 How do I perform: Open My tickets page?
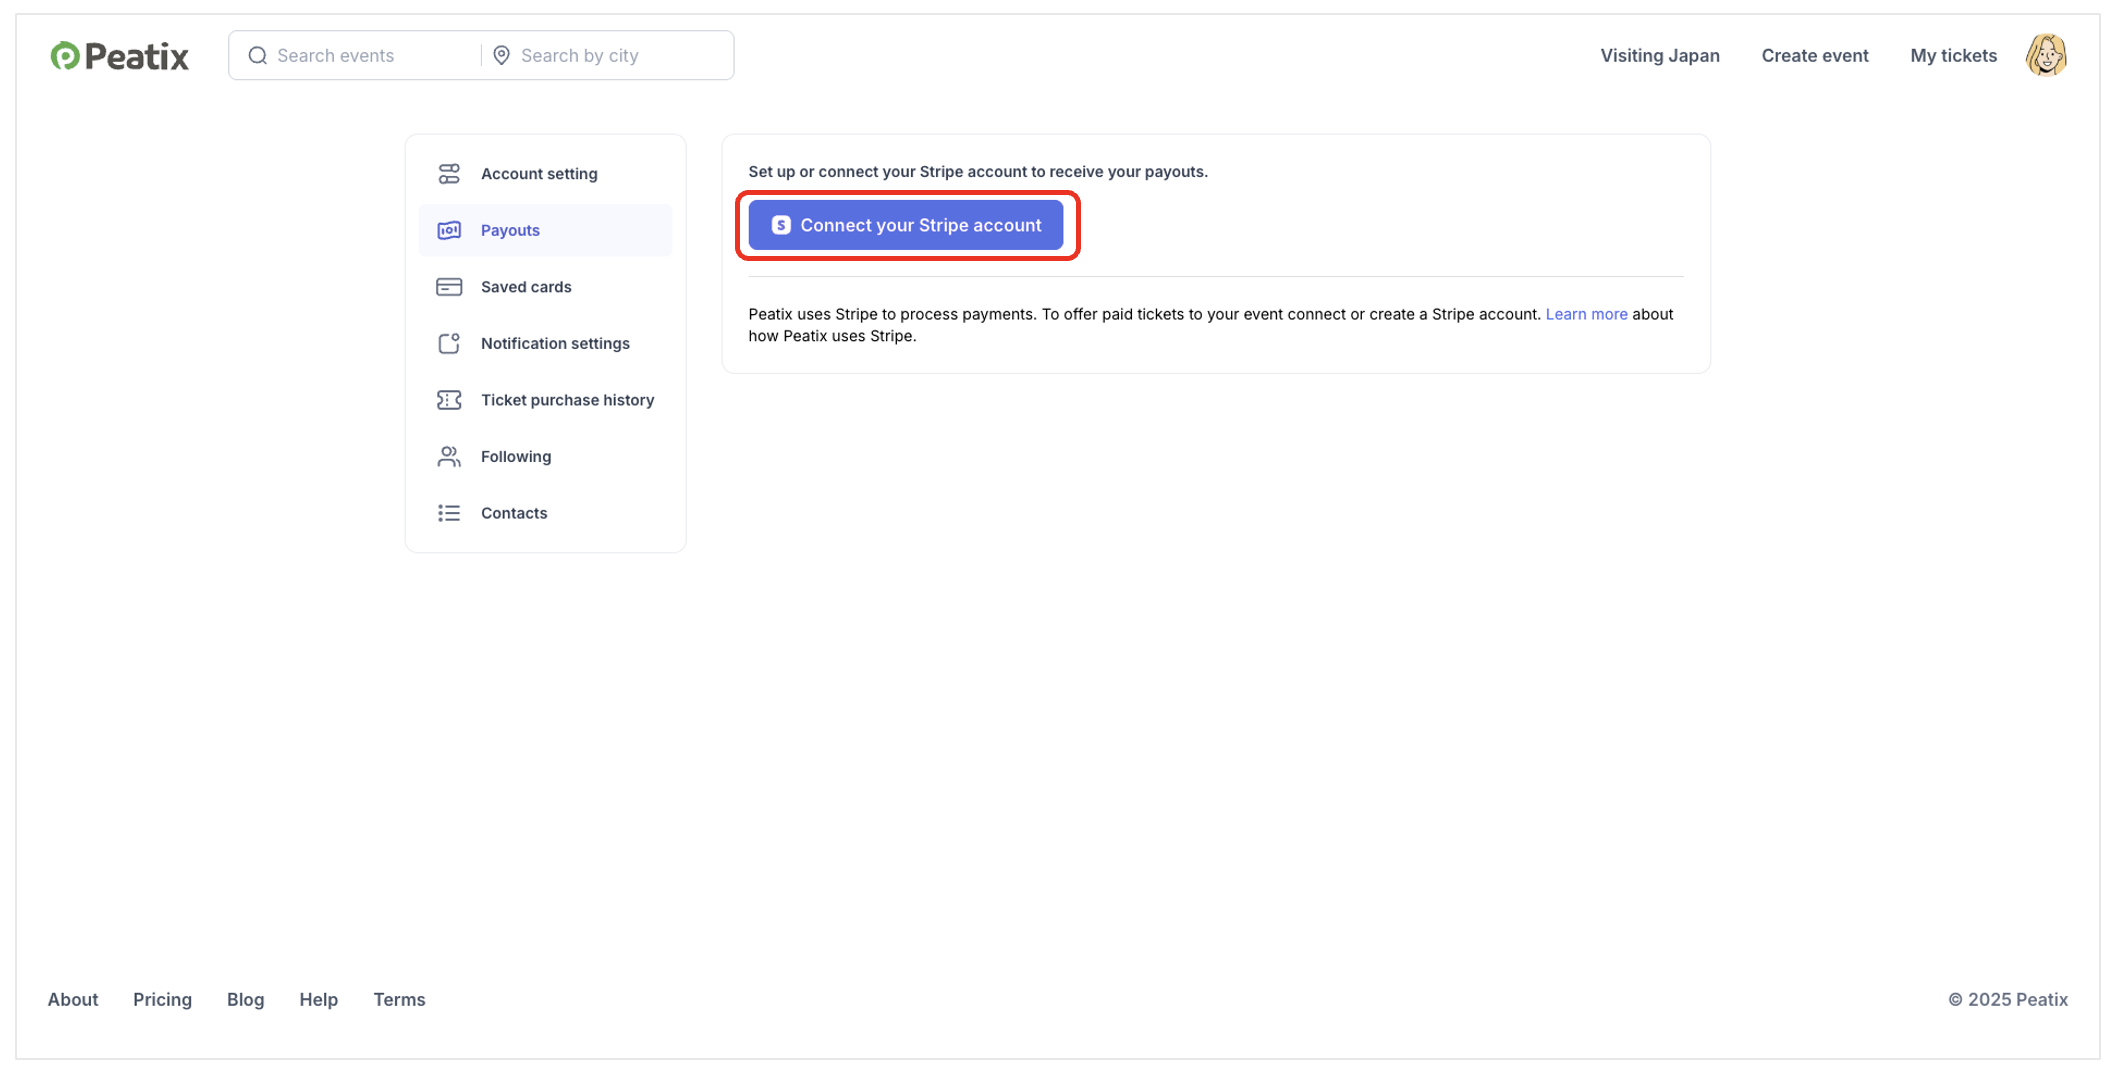click(x=1953, y=56)
